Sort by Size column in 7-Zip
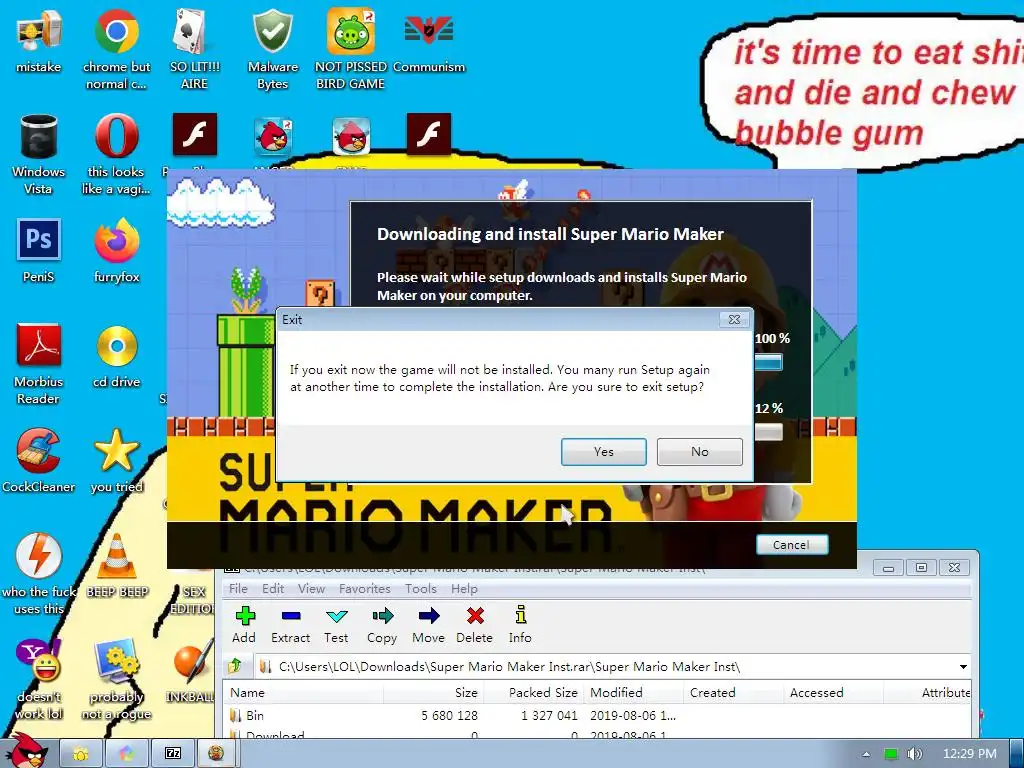The image size is (1024, 768). pyautogui.click(x=434, y=692)
